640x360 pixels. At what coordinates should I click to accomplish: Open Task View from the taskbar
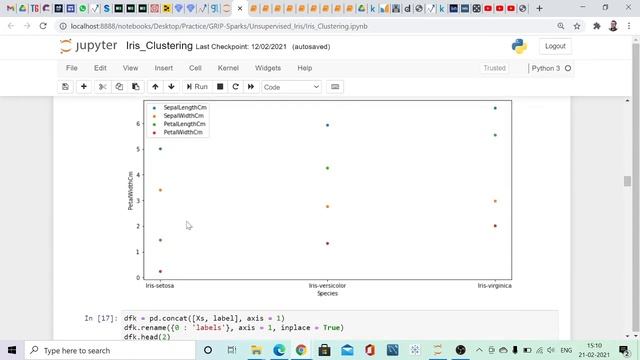tap(231, 350)
